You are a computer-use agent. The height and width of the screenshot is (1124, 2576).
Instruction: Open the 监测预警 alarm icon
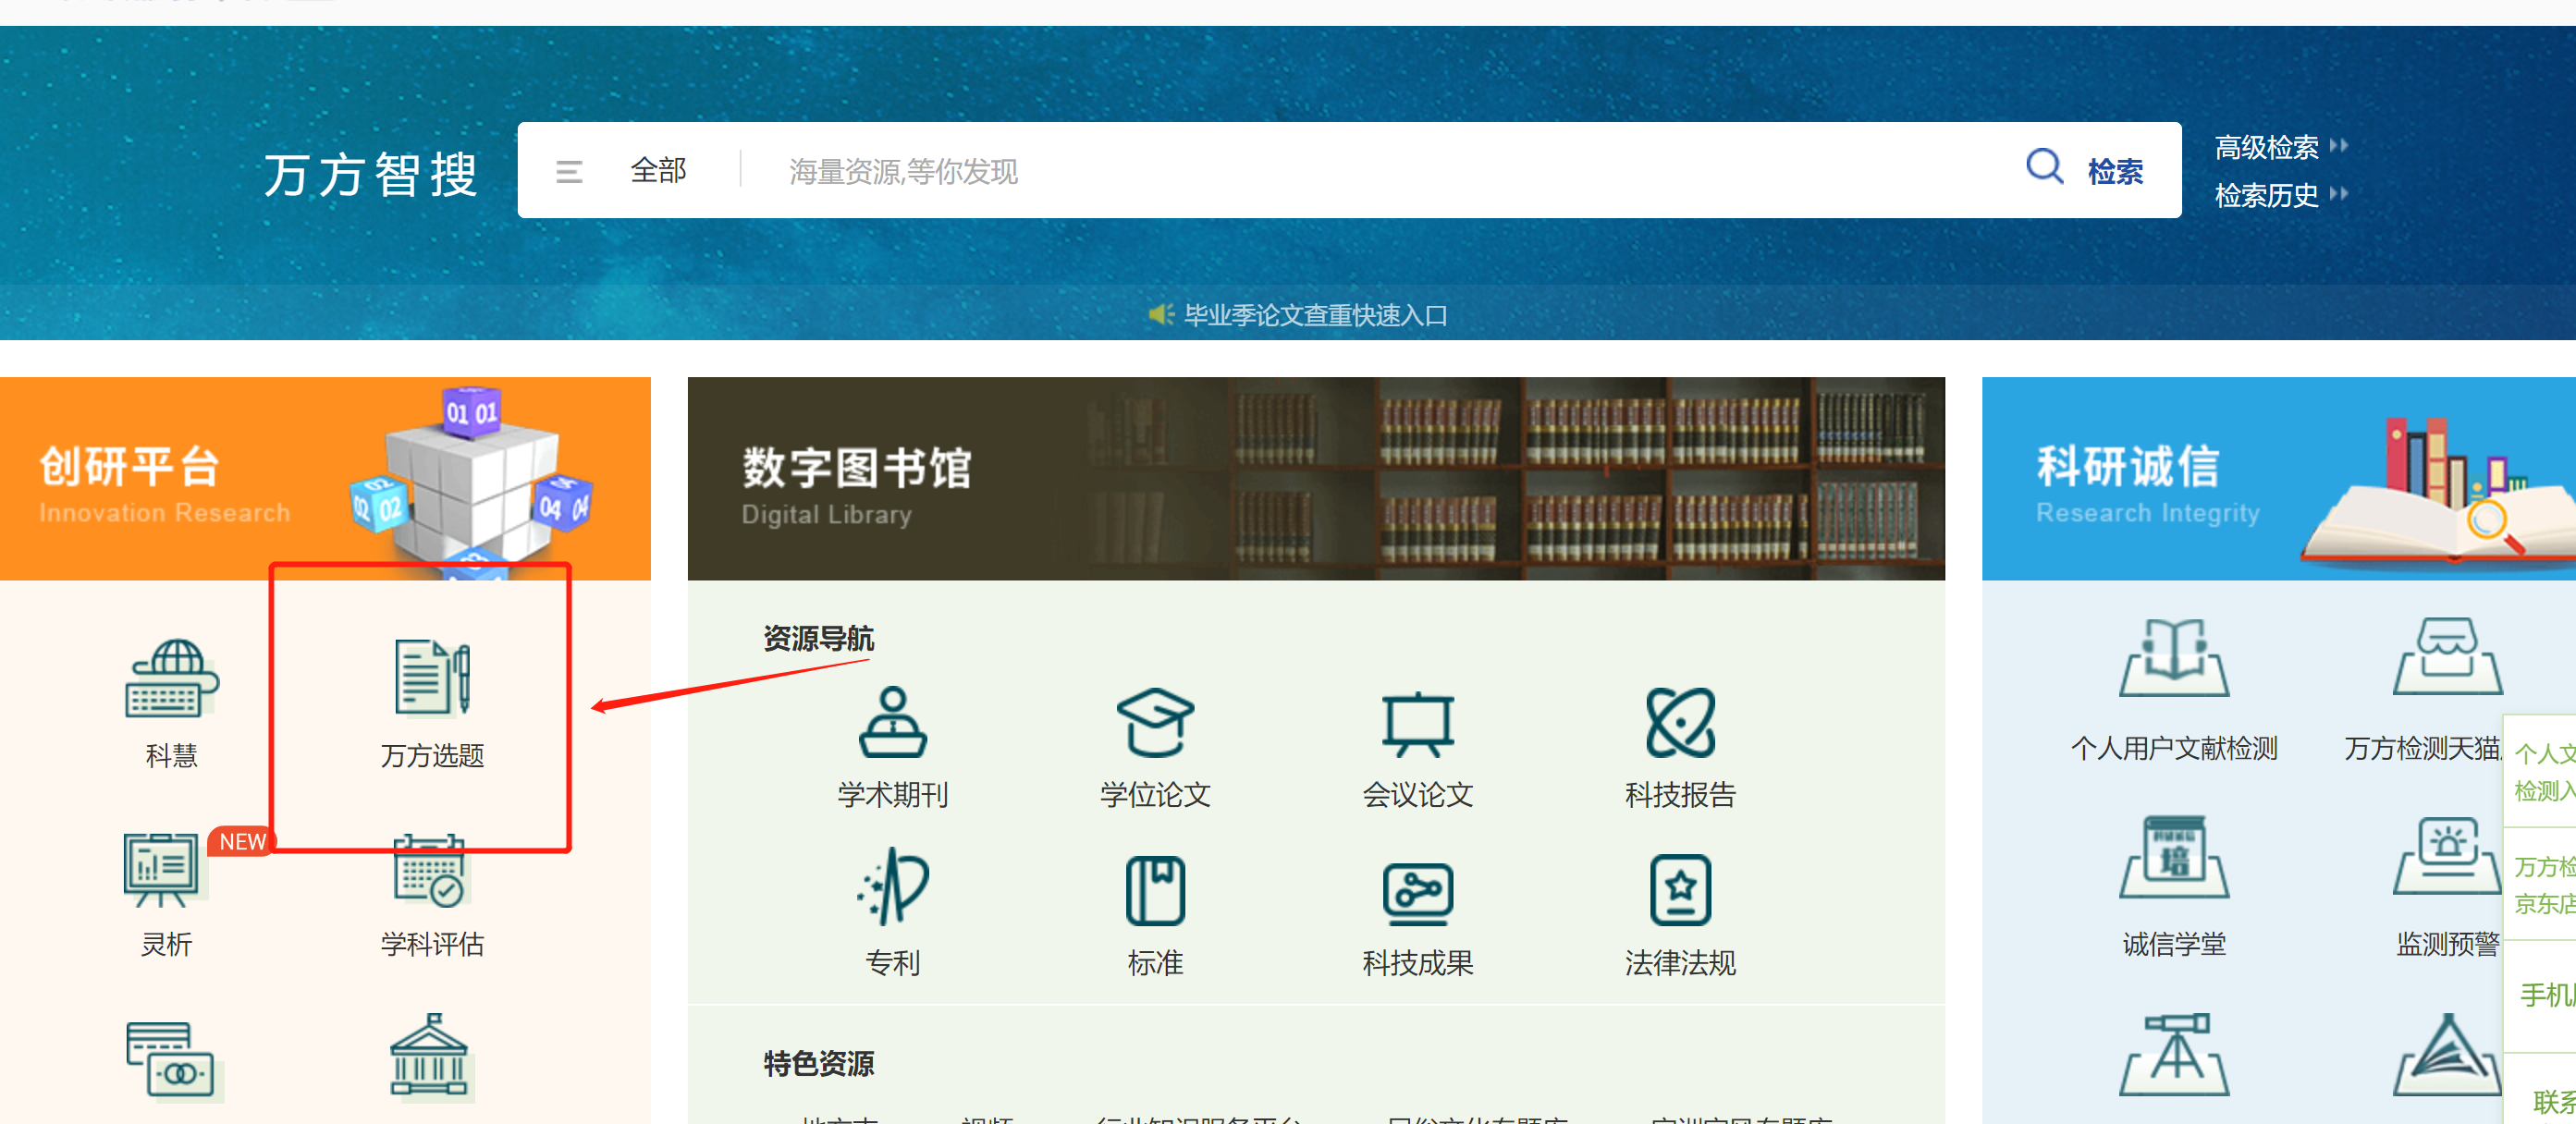2447,857
